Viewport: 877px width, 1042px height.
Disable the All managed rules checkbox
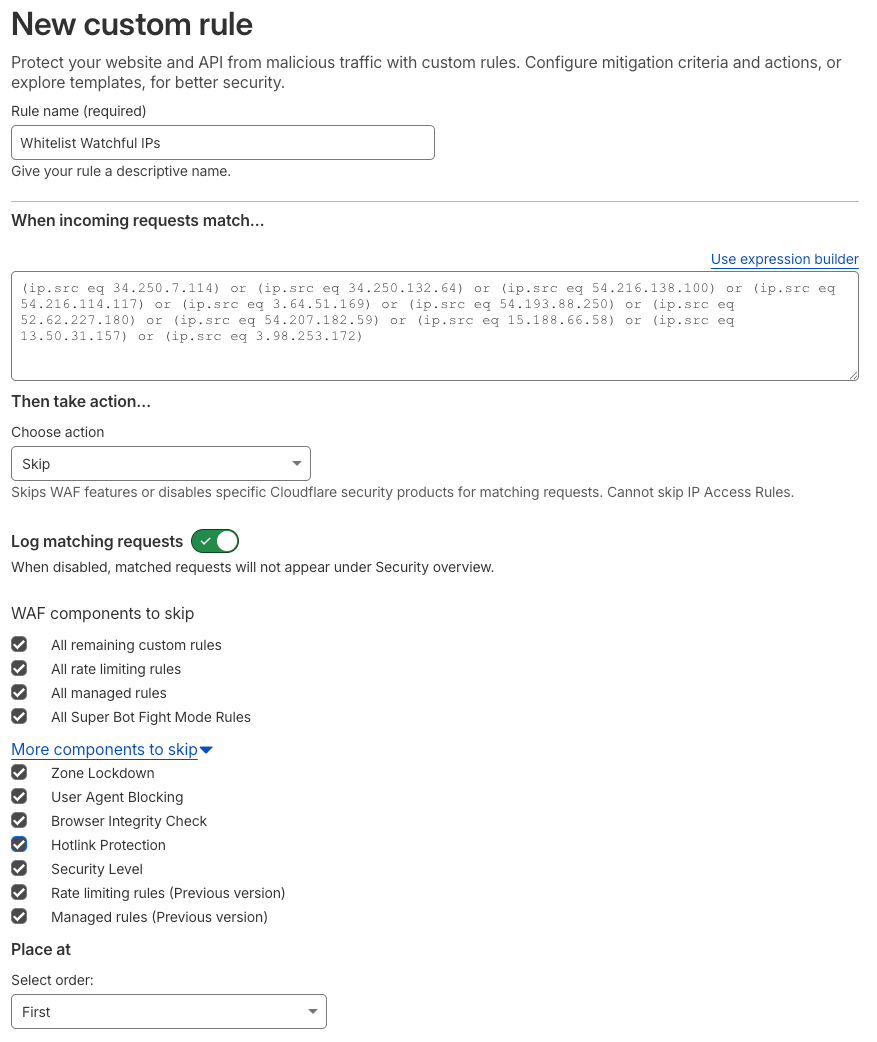(19, 692)
